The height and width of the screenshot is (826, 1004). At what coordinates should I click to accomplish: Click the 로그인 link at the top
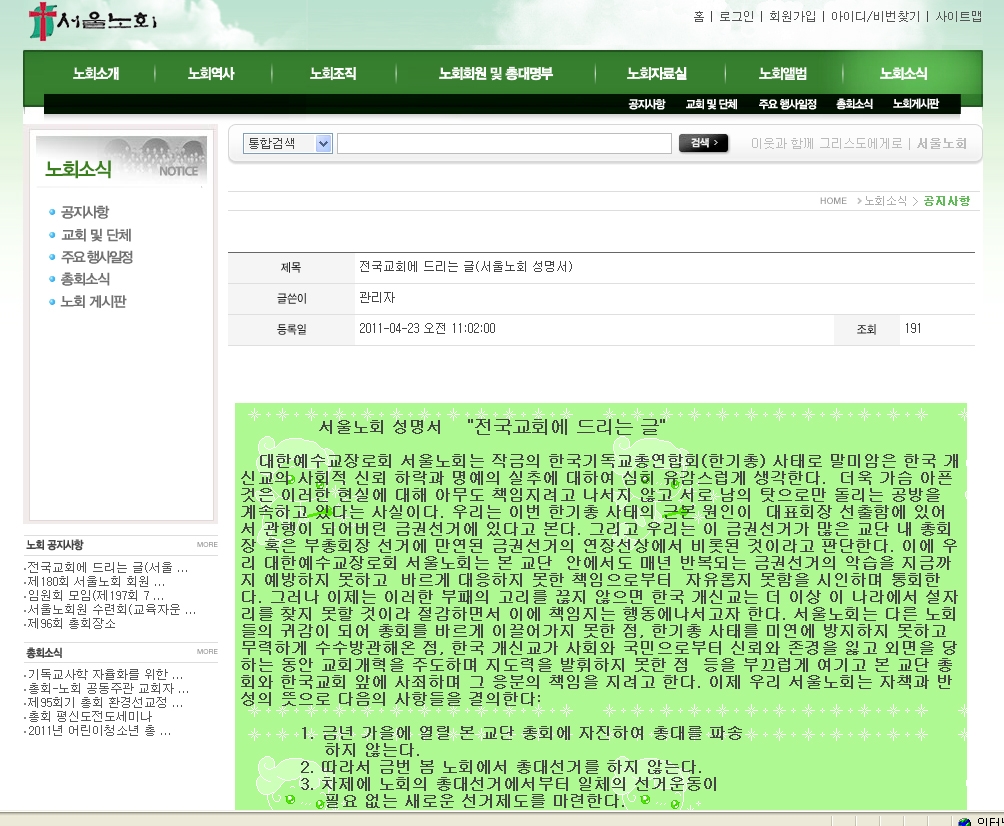736,17
